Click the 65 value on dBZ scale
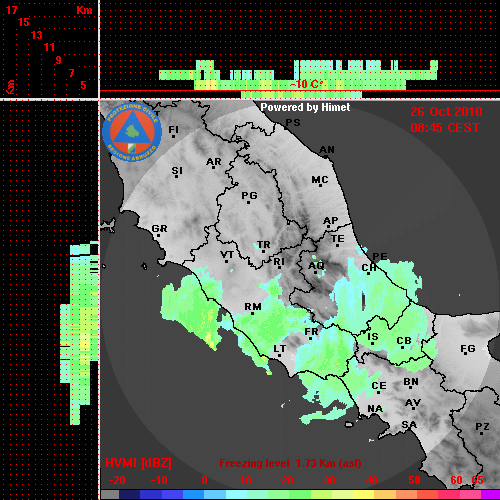Screen dimensions: 500x500 pyautogui.click(x=477, y=480)
